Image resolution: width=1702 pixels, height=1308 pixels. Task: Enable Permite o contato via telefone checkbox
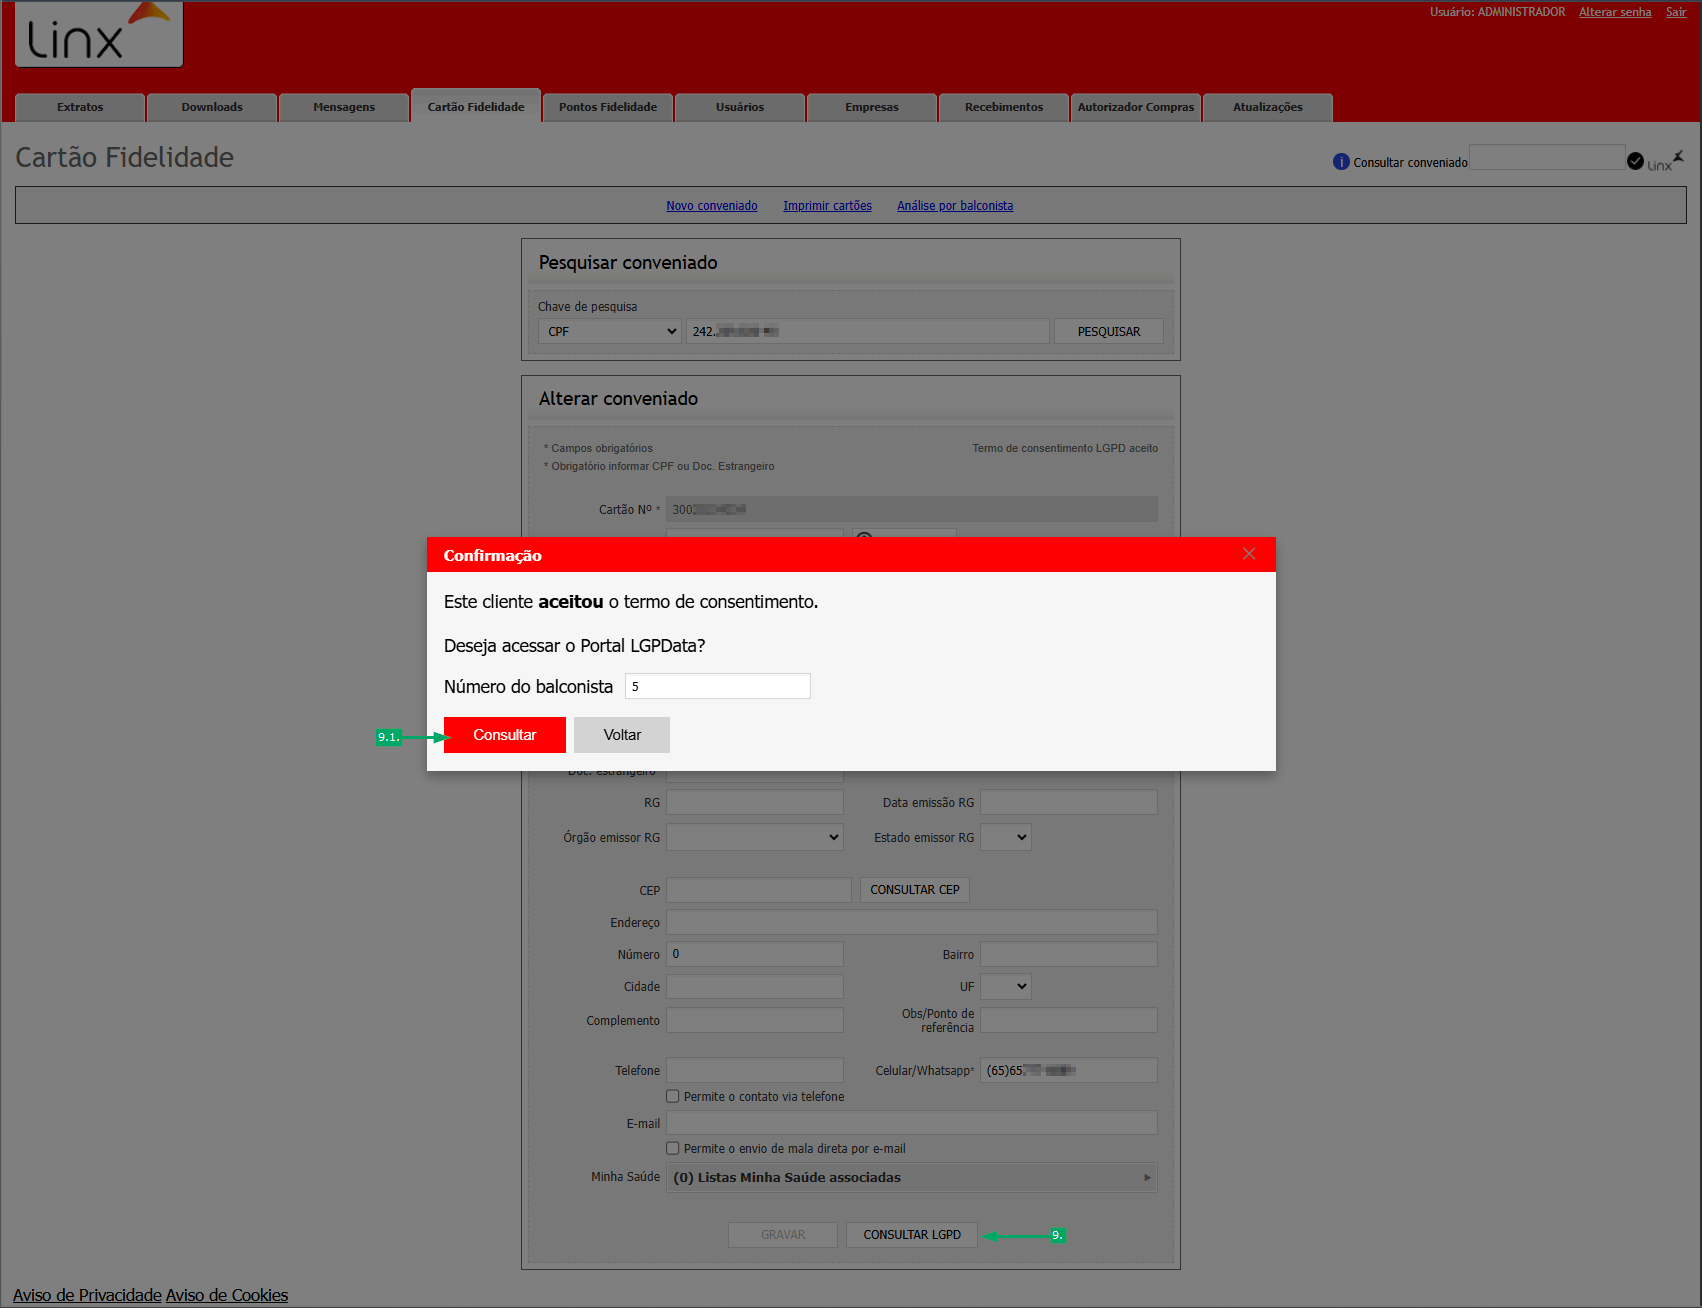pyautogui.click(x=673, y=1096)
